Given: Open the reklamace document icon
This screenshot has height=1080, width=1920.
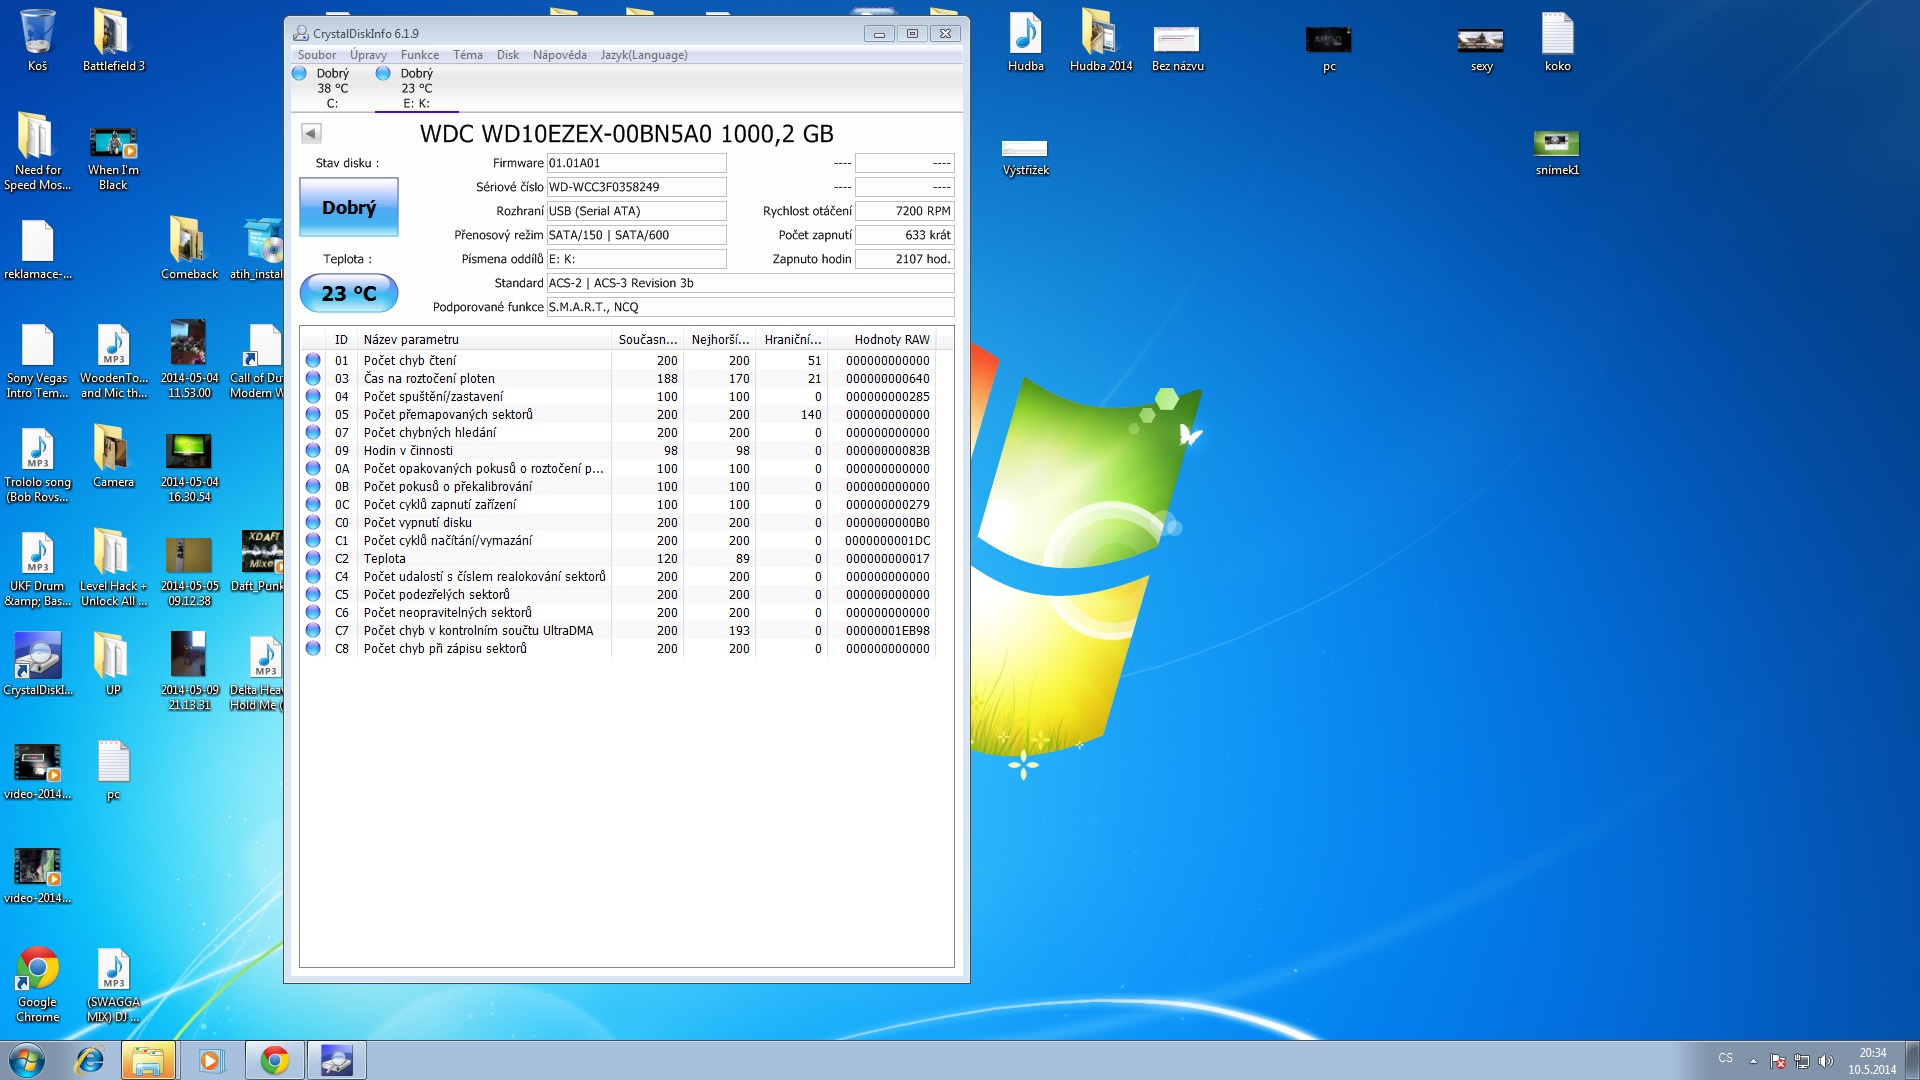Looking at the screenshot, I should point(37,250).
